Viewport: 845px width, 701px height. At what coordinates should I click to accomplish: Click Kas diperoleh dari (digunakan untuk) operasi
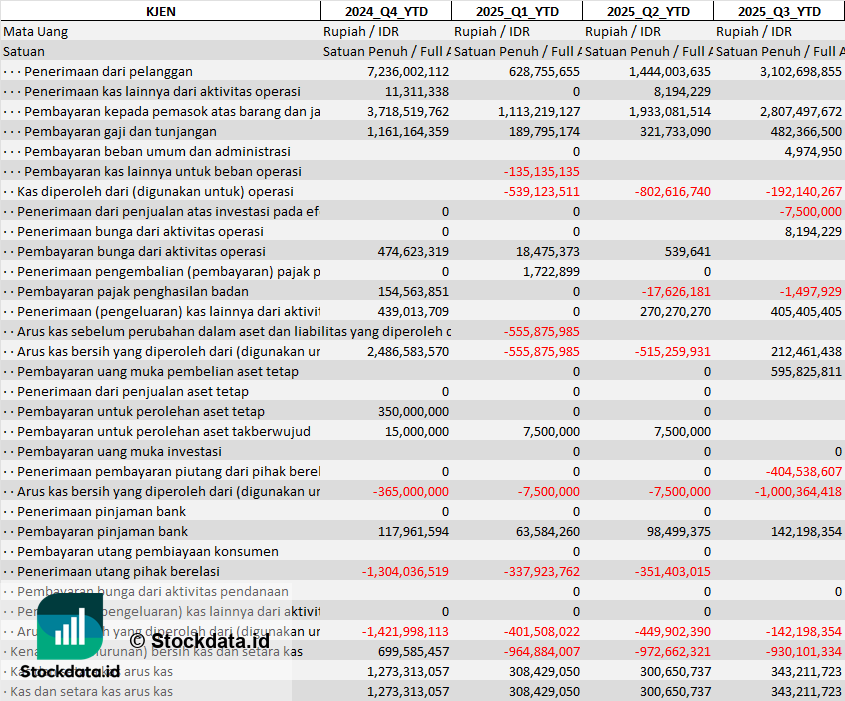click(155, 191)
